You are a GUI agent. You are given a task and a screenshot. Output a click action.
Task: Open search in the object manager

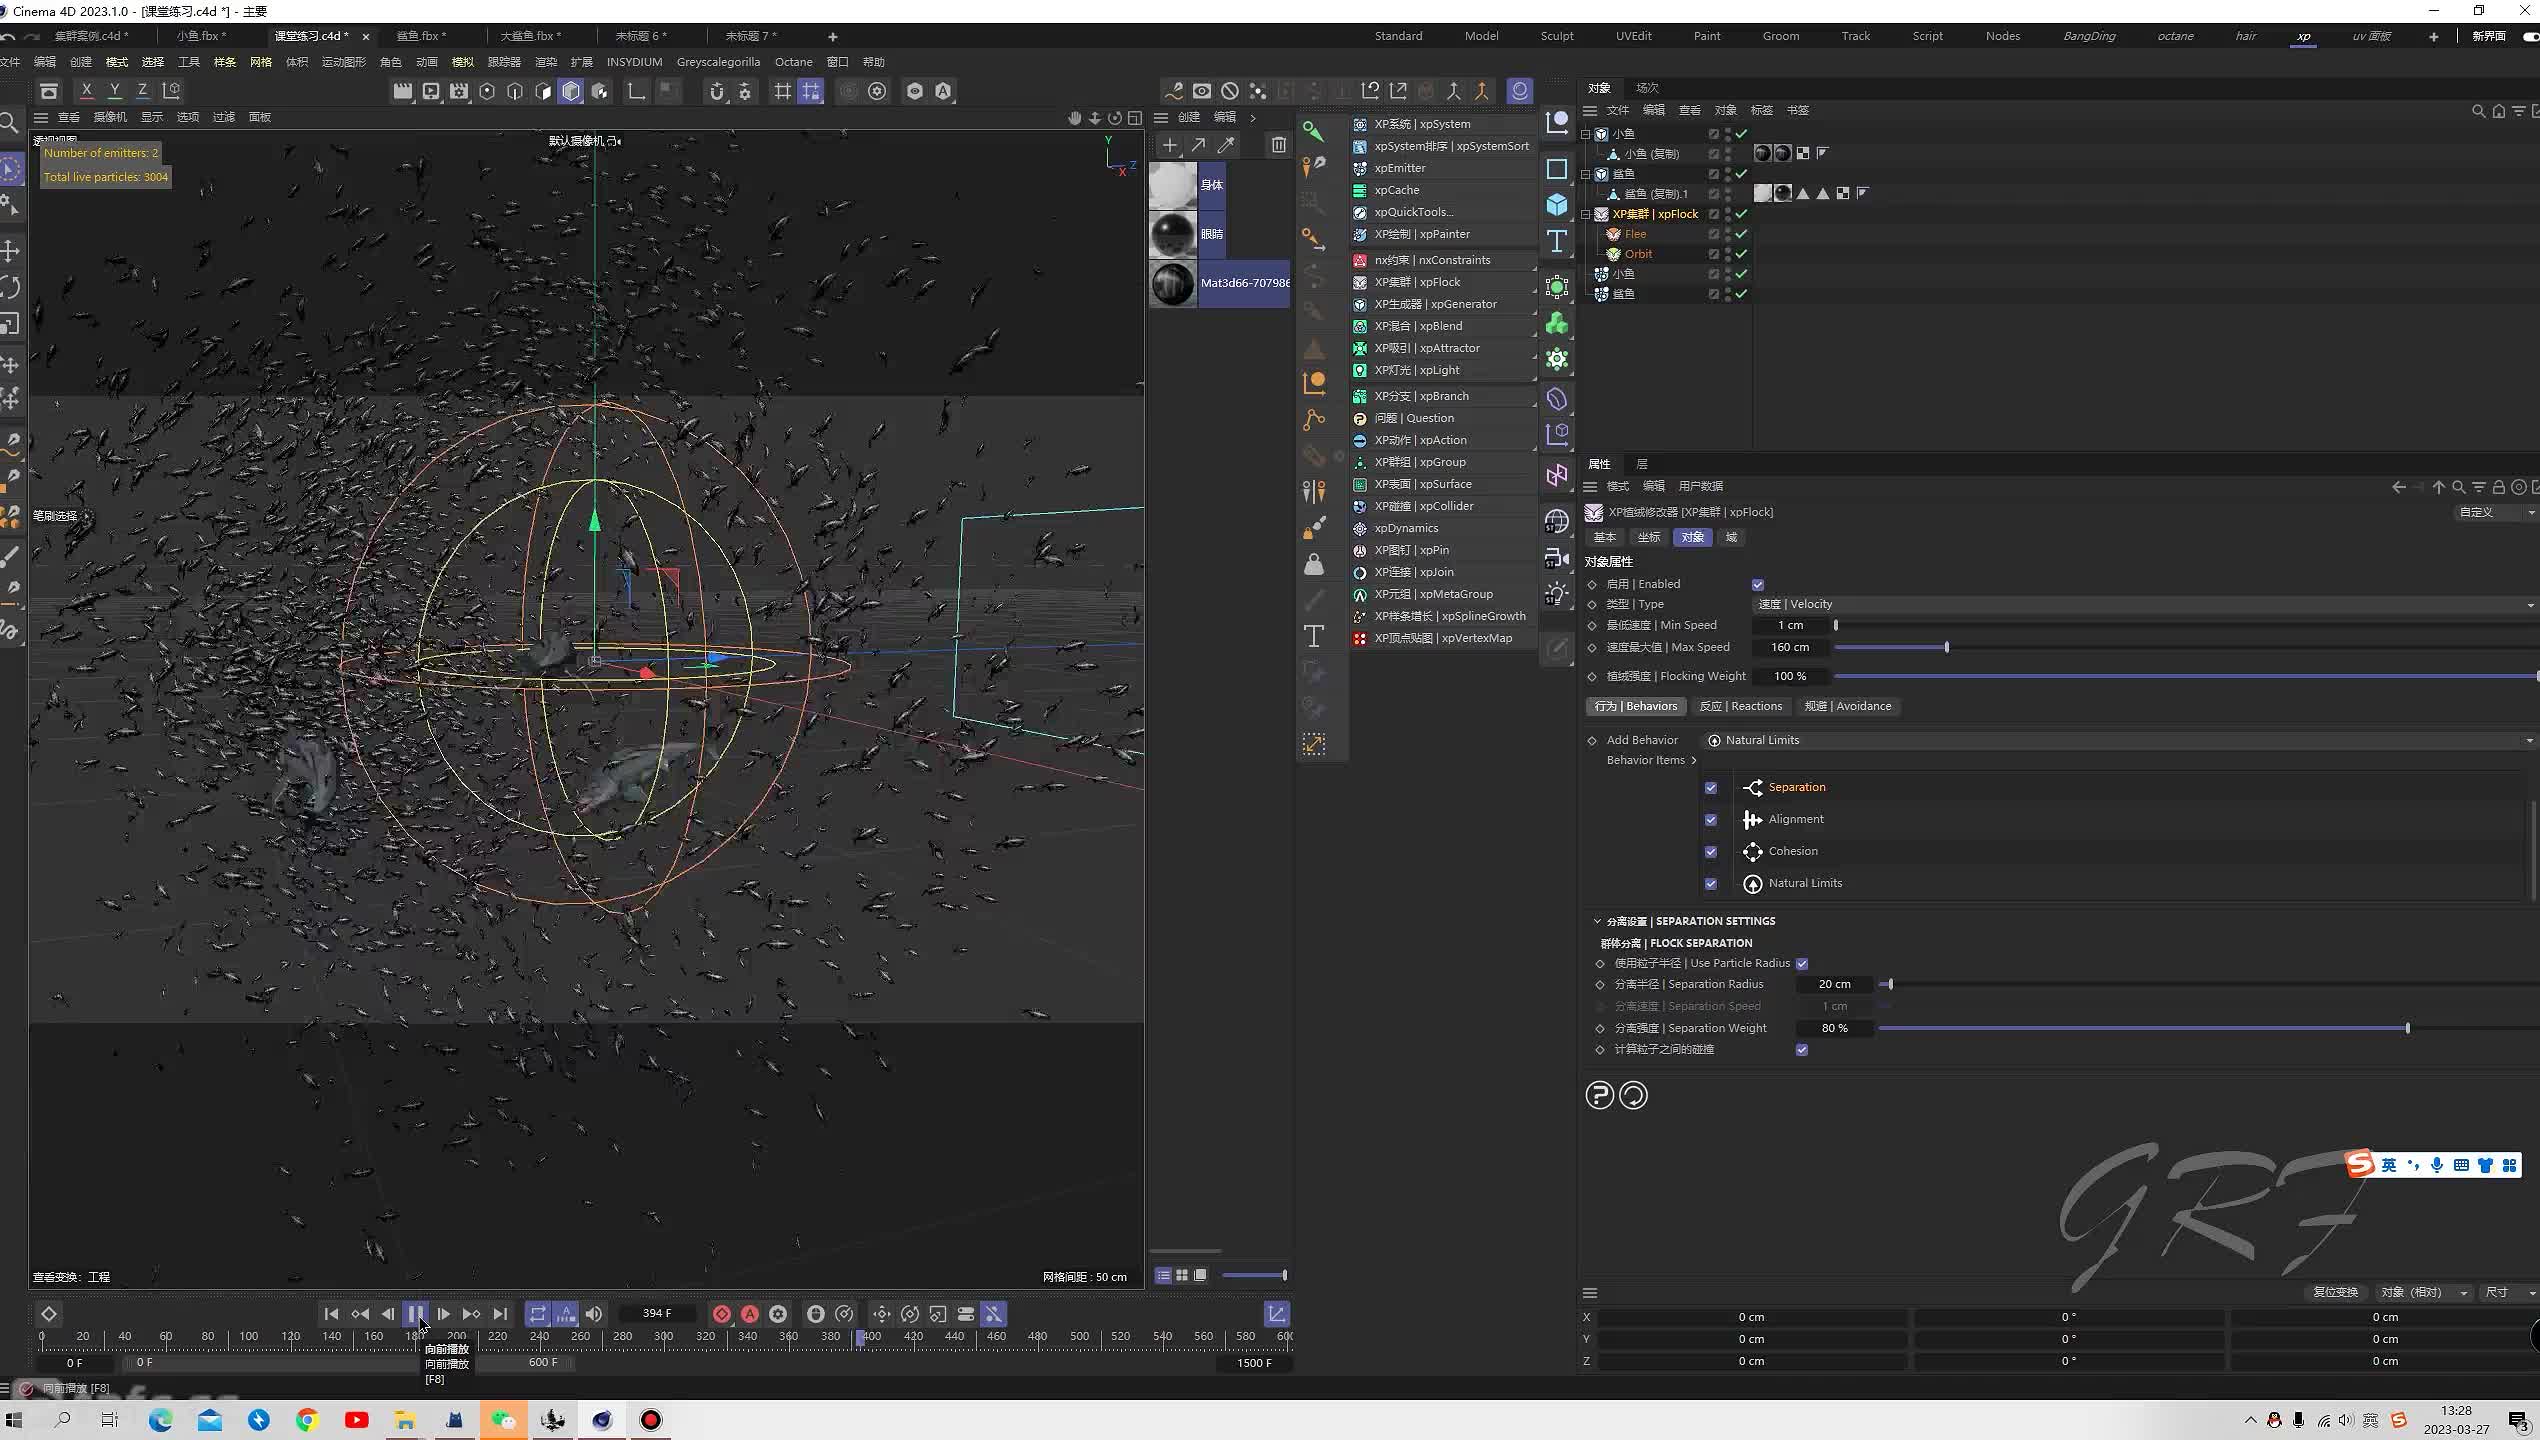click(2478, 111)
